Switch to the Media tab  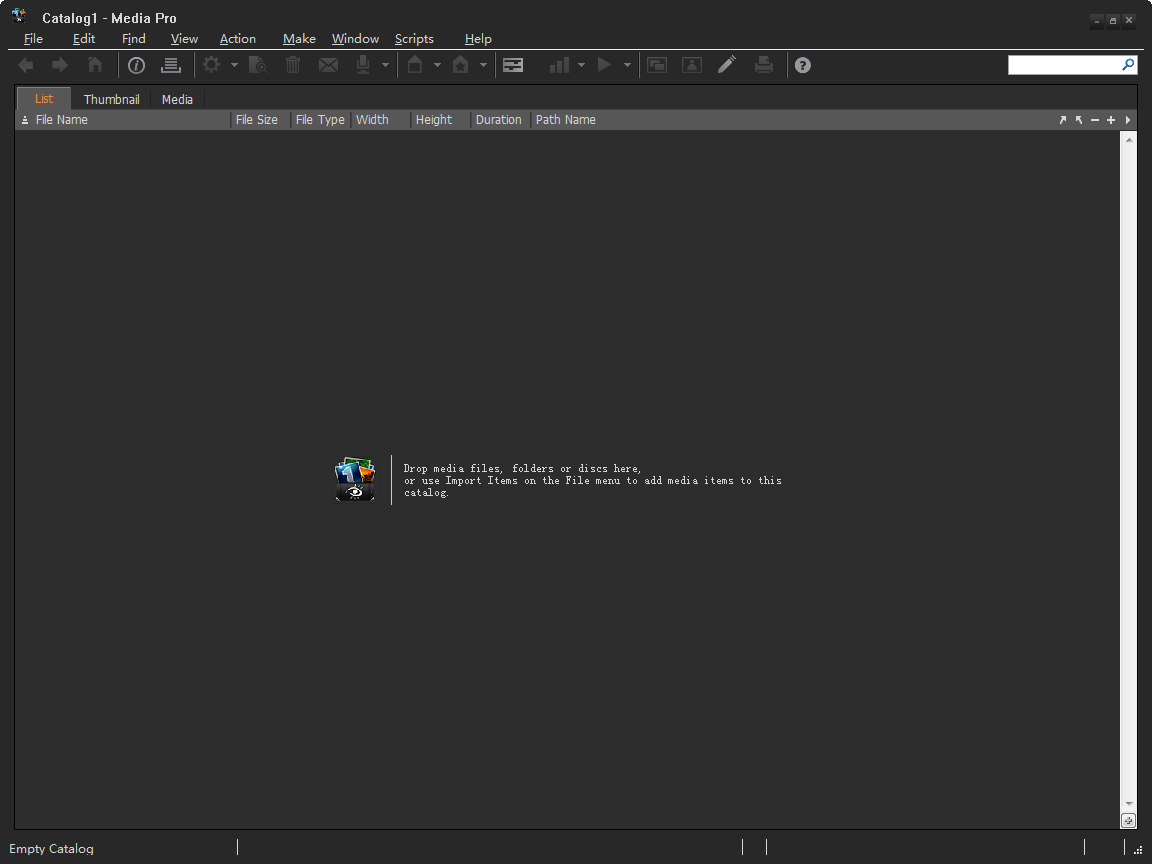(x=177, y=99)
